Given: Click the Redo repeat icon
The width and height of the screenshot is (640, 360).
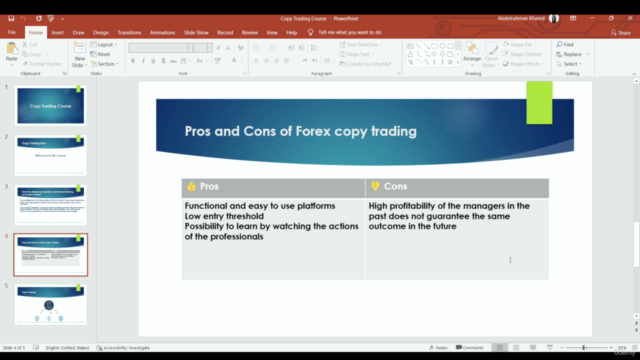Looking at the screenshot, I should point(39,18).
